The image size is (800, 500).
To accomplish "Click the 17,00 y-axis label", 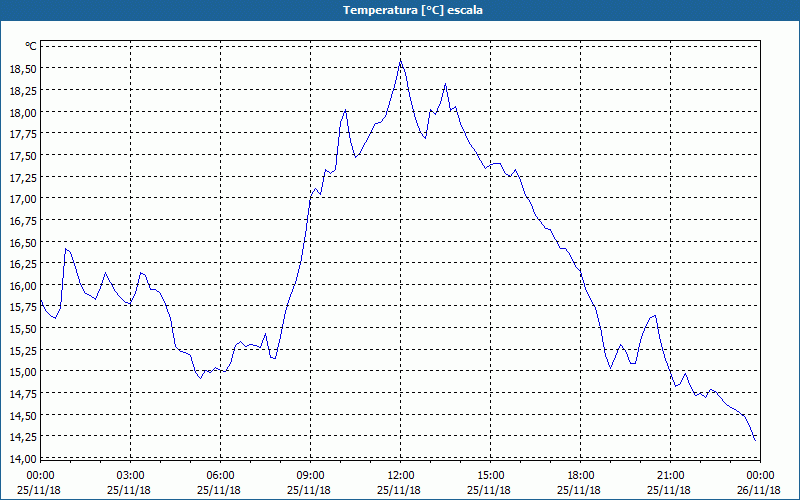I will click(x=23, y=198).
